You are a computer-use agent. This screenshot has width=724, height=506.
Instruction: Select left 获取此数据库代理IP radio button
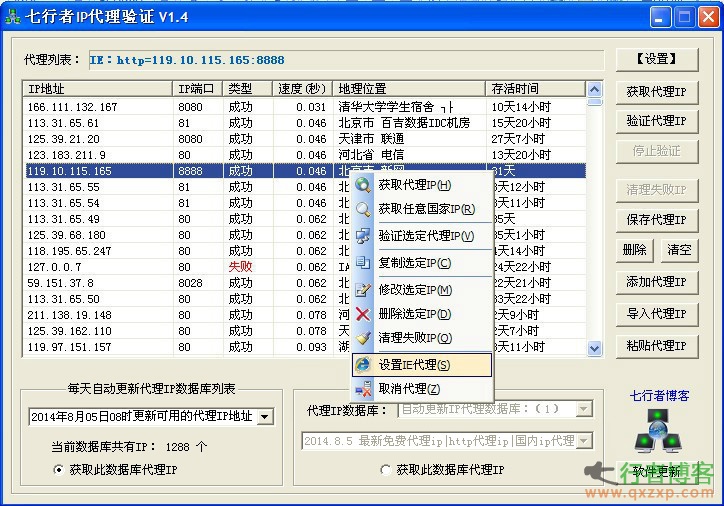(x=59, y=470)
